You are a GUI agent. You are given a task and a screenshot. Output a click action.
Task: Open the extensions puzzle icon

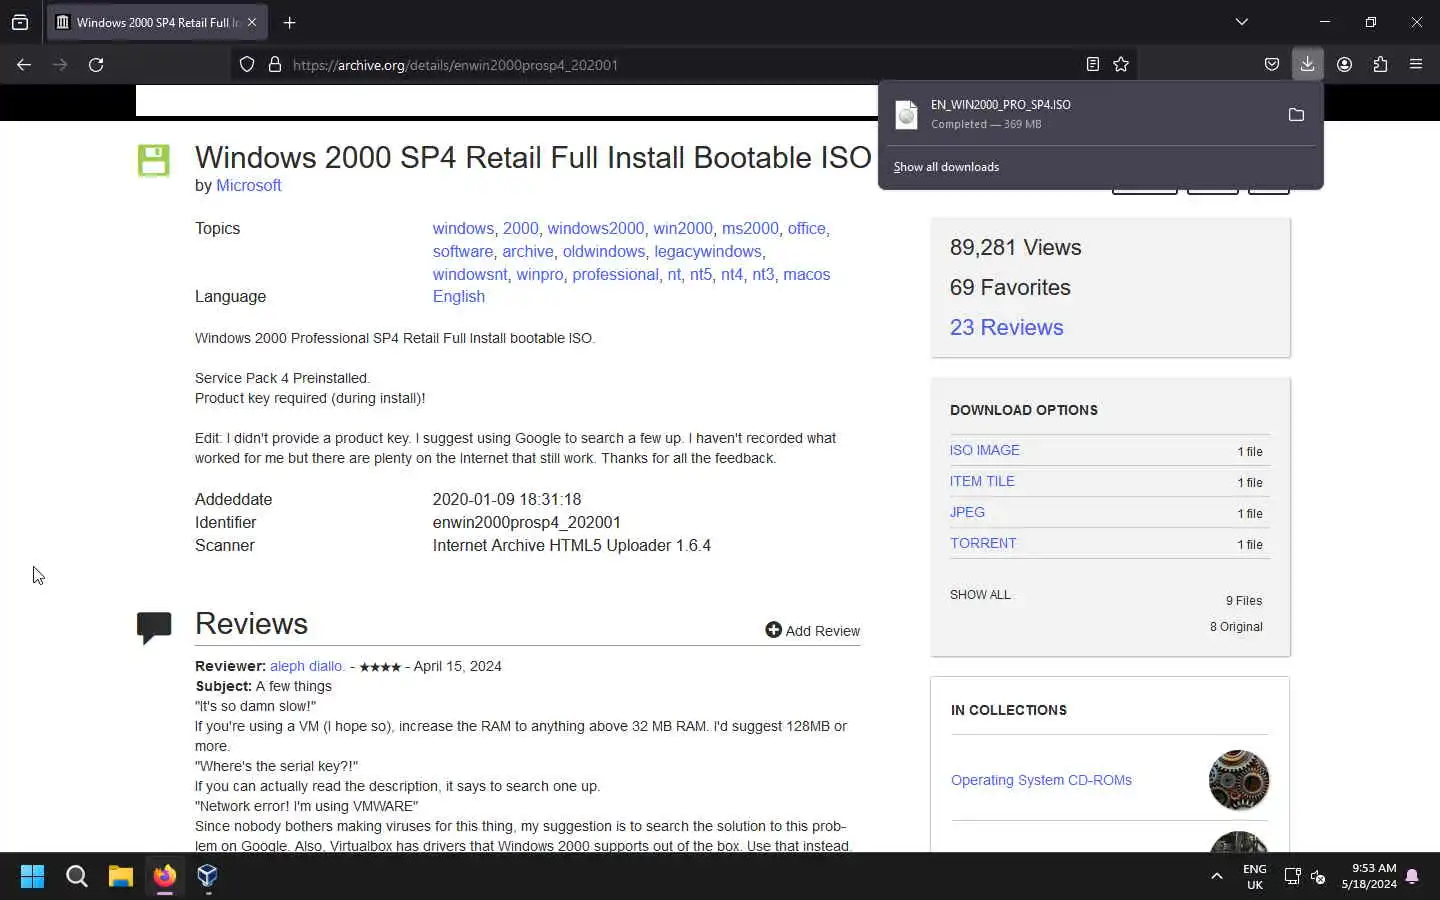point(1380,65)
